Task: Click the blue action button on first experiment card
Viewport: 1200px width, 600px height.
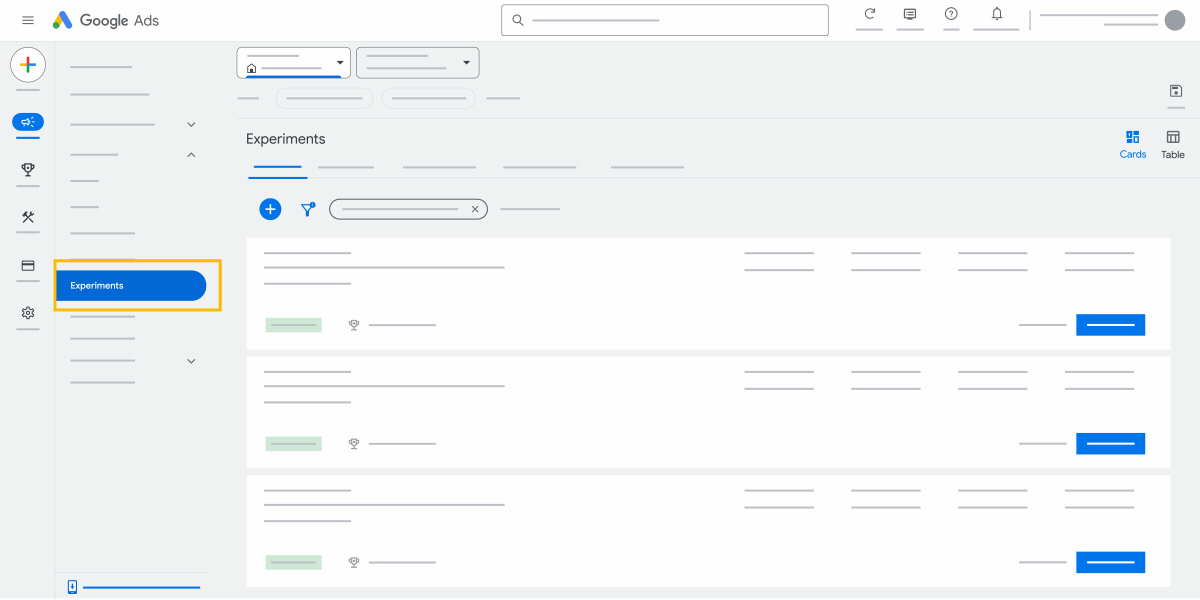Action: point(1110,324)
